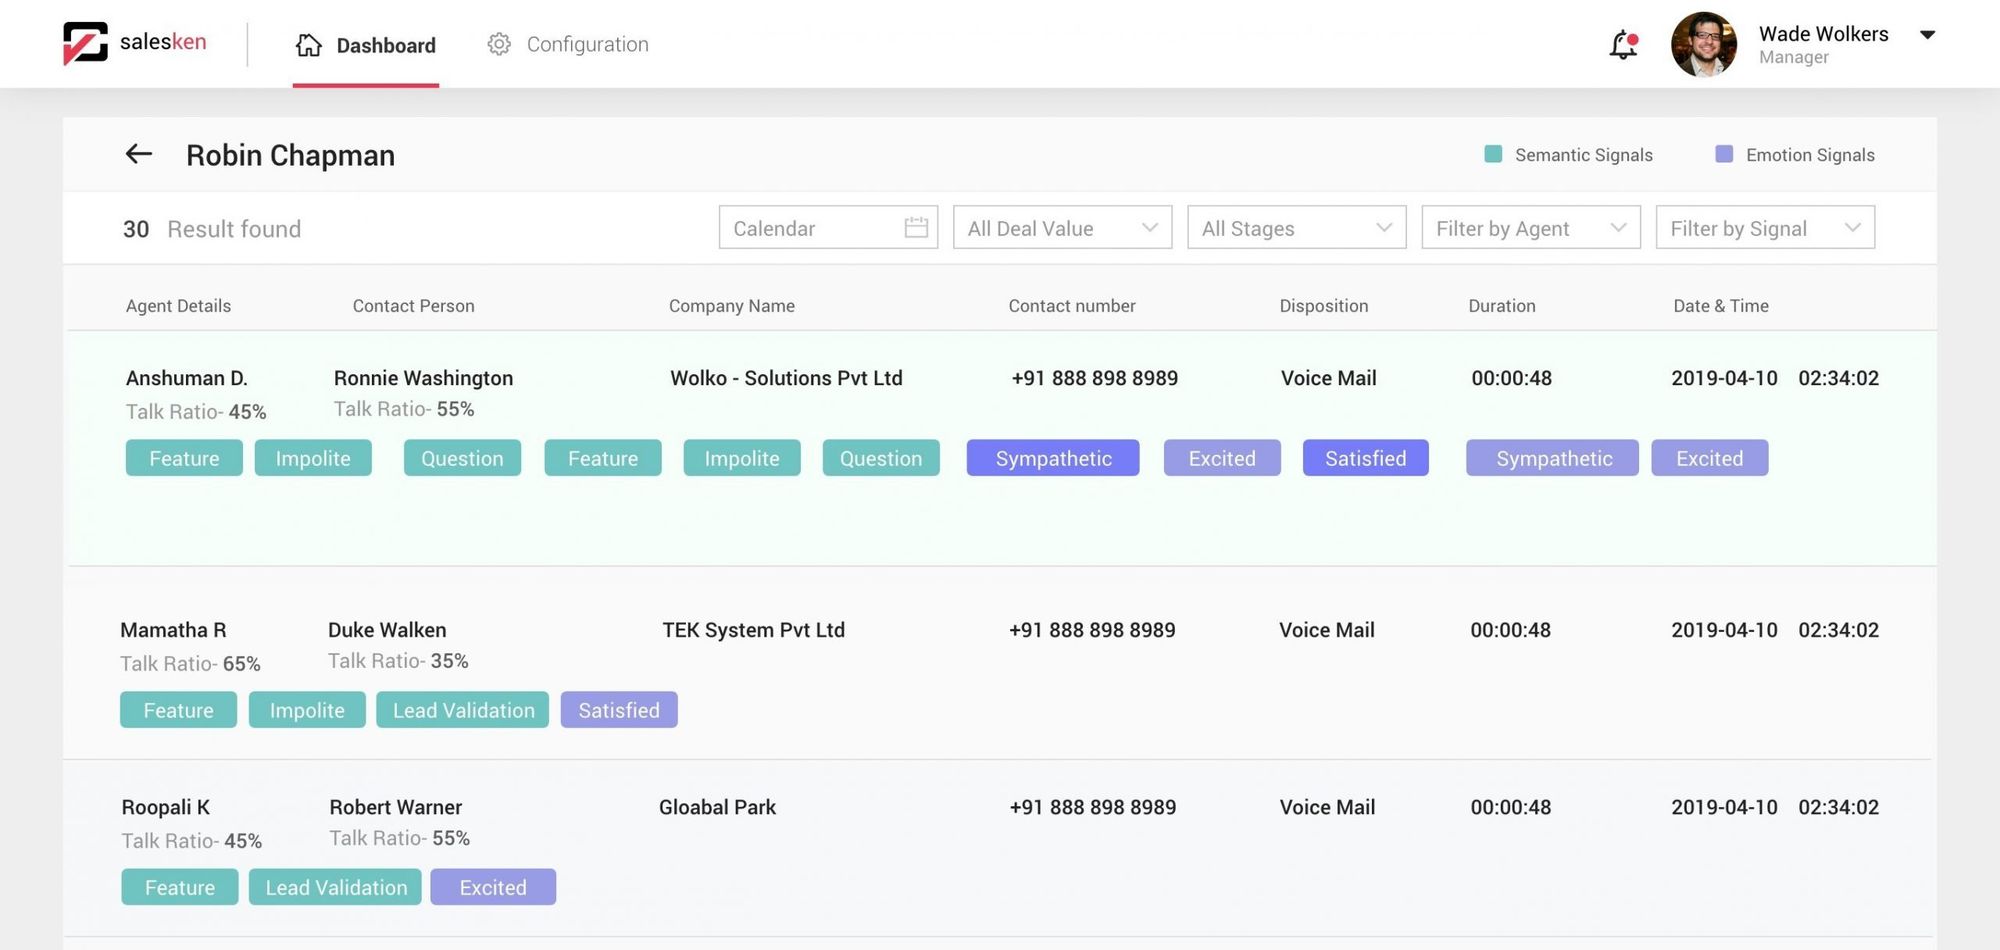Open the All Stages dropdown
Image resolution: width=2000 pixels, height=950 pixels.
click(x=1296, y=228)
